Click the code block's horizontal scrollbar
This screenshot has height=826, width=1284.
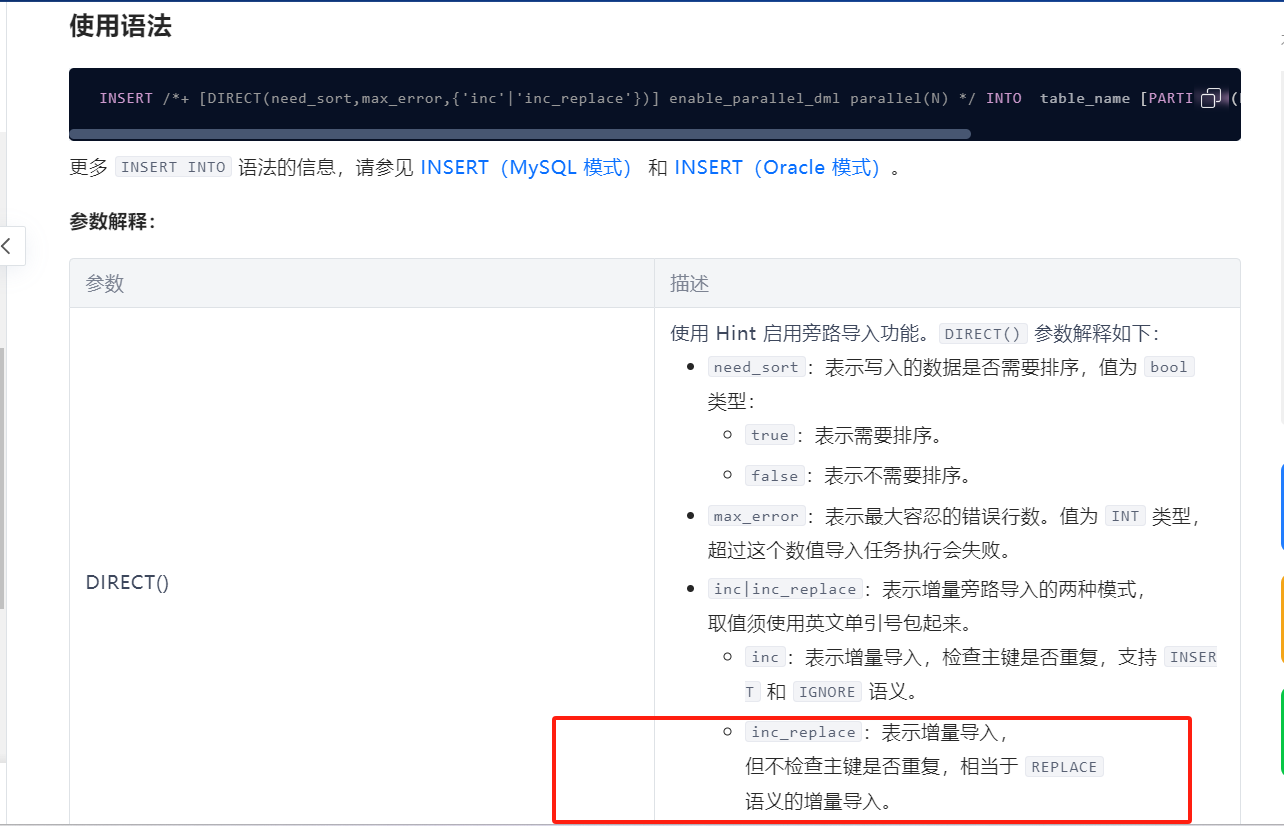(520, 133)
